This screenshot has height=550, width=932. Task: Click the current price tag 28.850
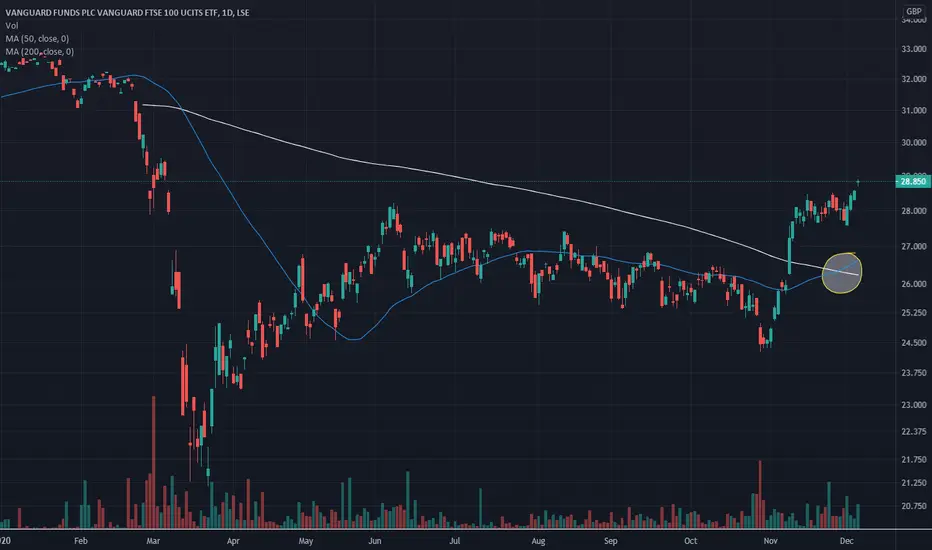point(913,181)
